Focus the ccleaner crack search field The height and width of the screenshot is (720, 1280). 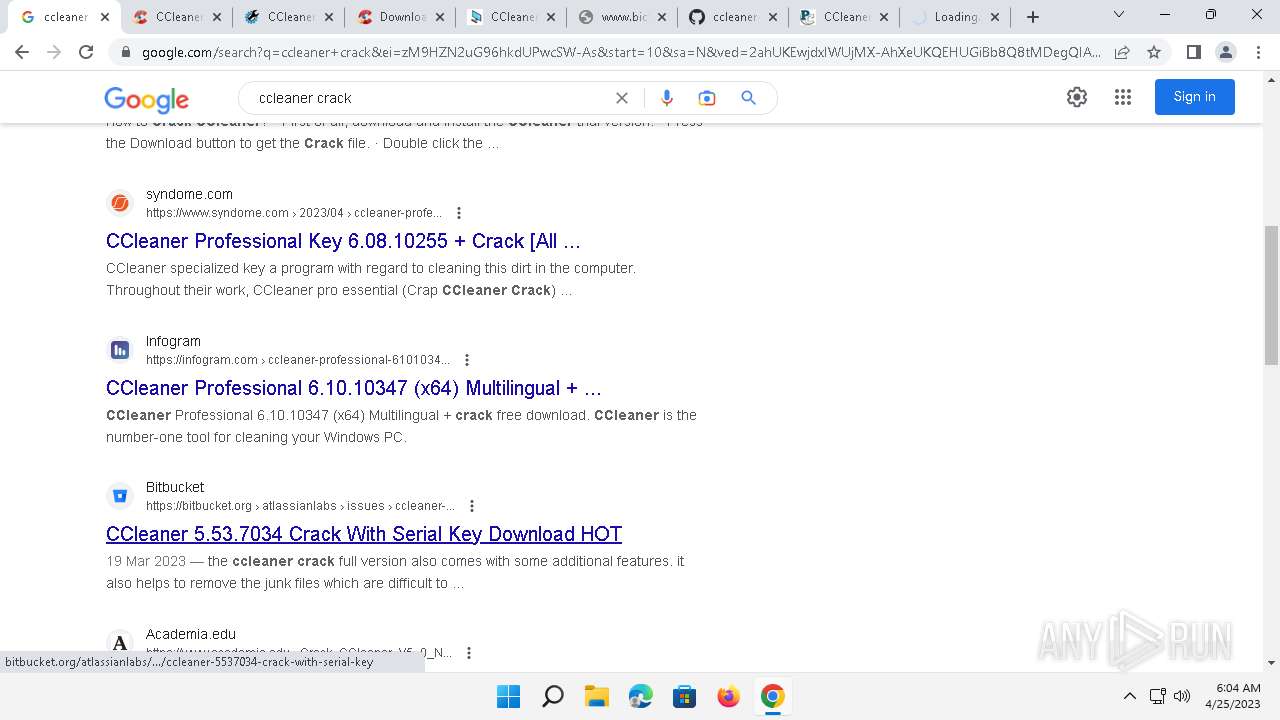point(430,98)
